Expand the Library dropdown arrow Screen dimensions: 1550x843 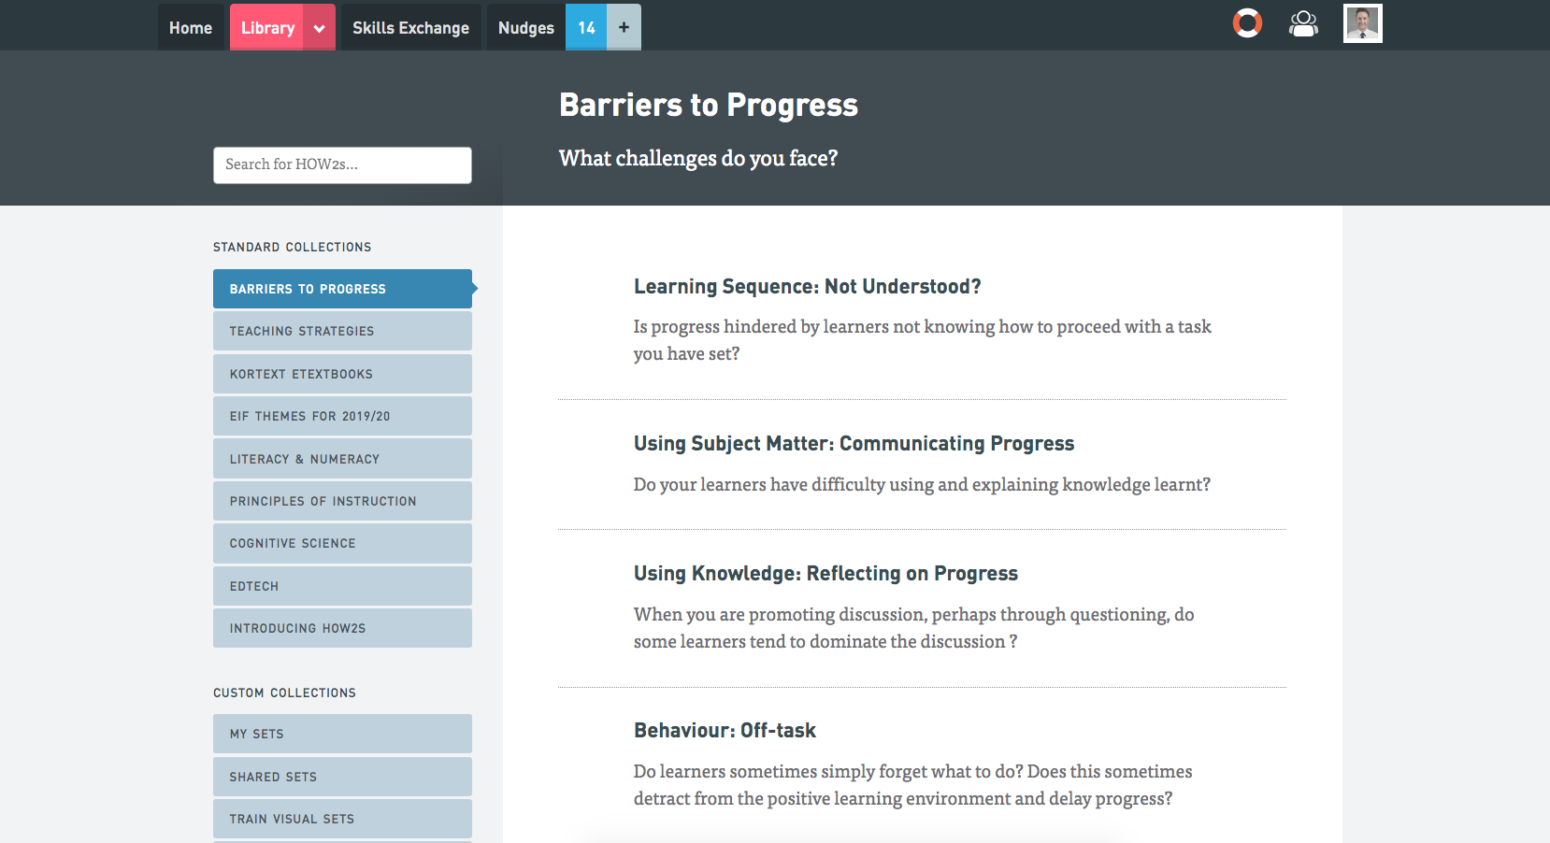point(319,28)
